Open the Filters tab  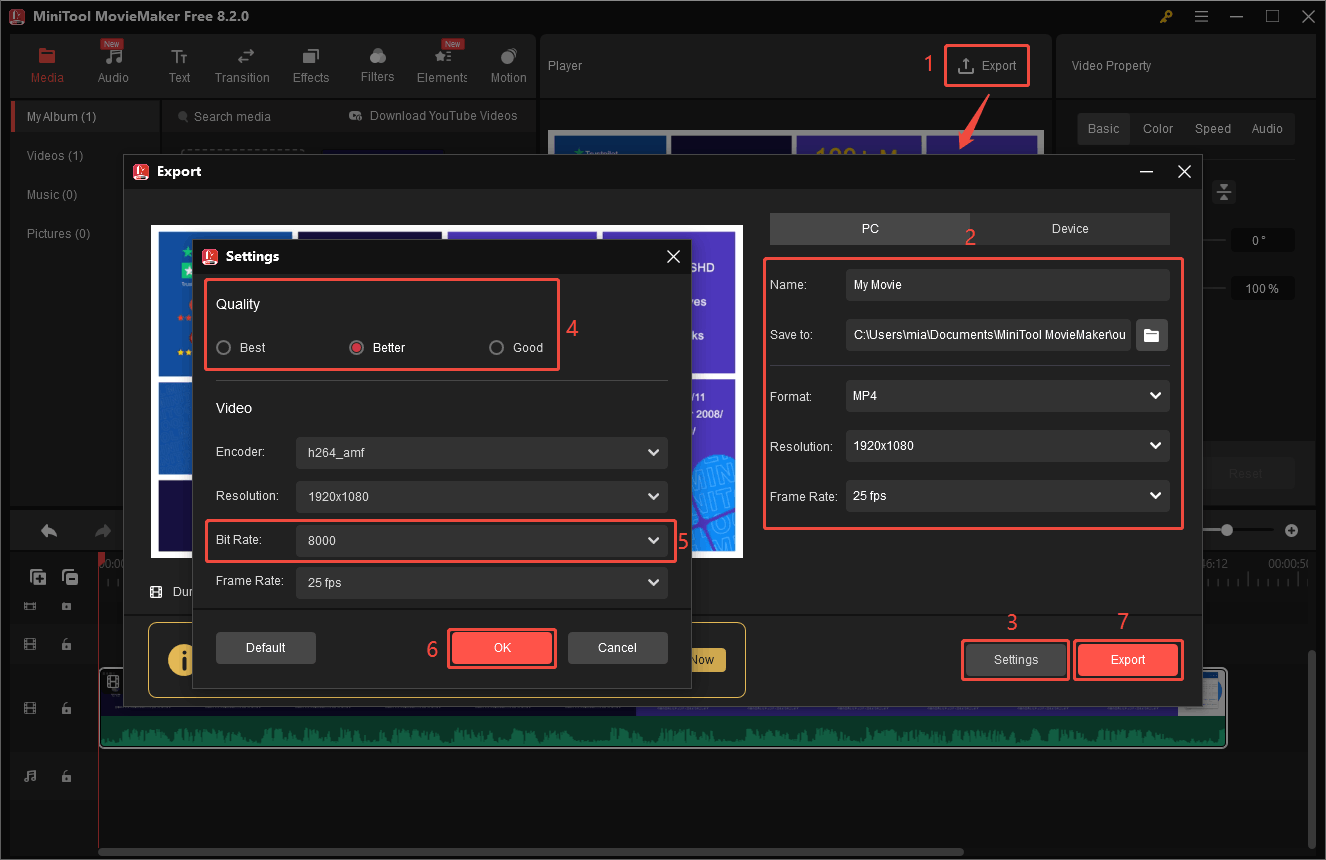click(x=377, y=66)
